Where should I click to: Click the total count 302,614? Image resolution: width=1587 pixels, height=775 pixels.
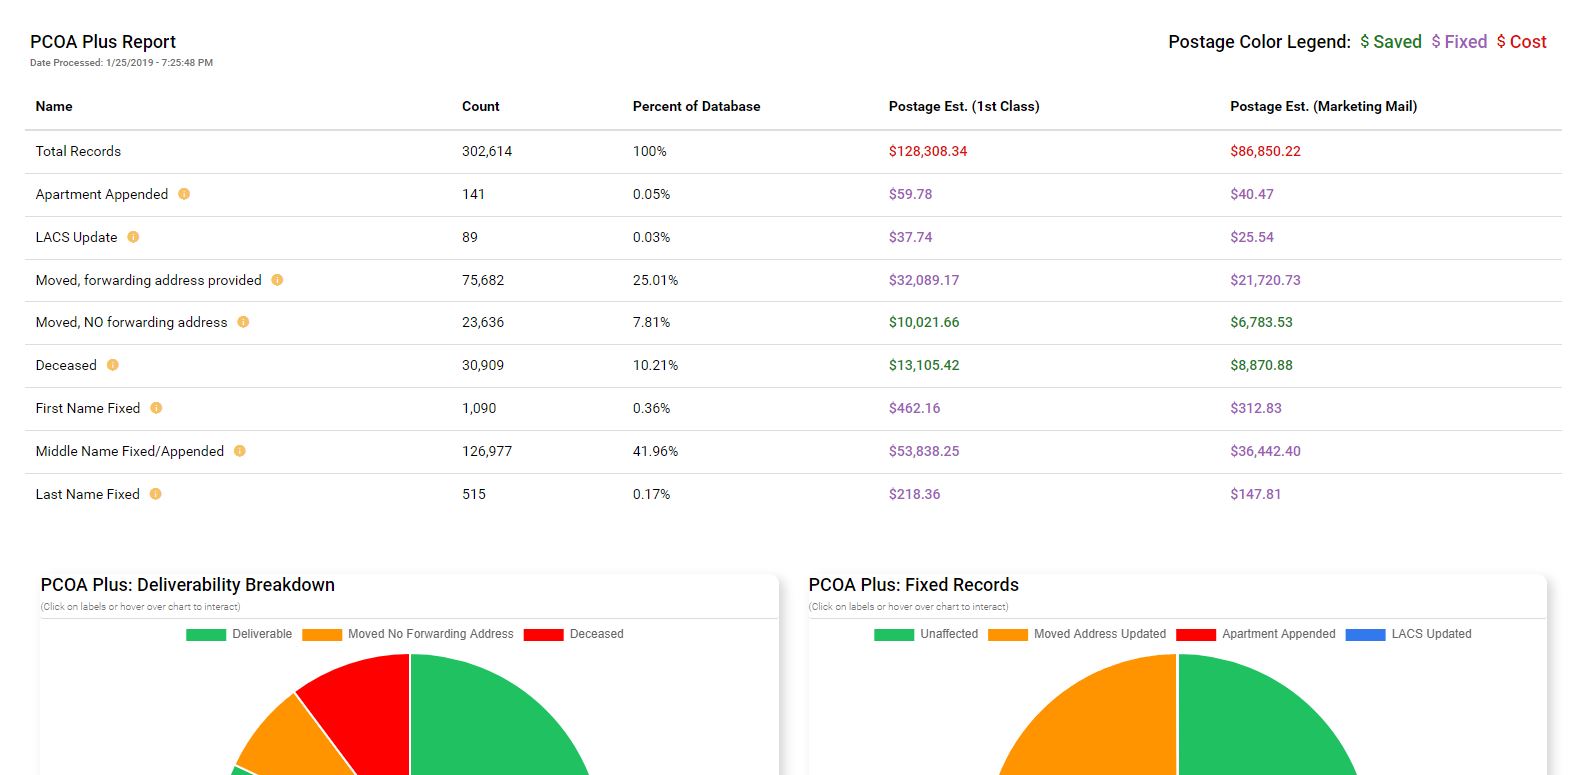coord(487,151)
